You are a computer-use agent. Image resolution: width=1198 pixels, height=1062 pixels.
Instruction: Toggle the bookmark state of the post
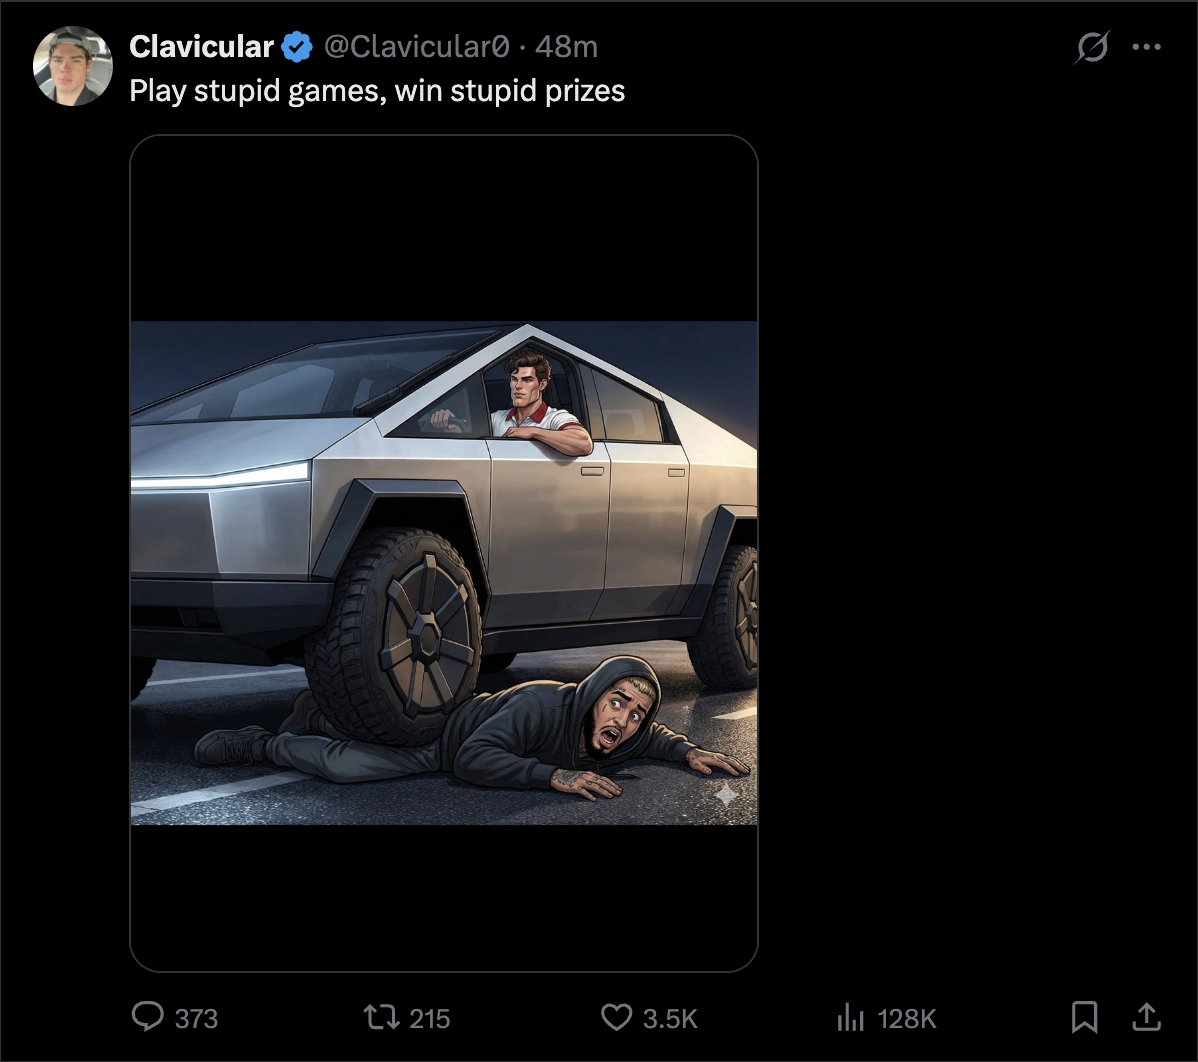pos(1086,1017)
